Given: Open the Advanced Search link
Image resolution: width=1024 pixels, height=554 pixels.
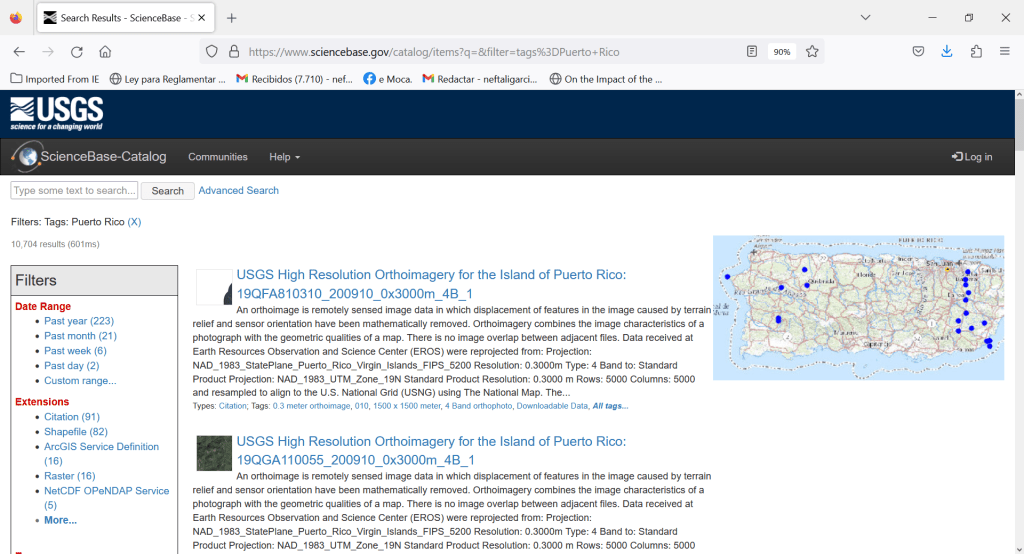Looking at the screenshot, I should [x=238, y=190].
